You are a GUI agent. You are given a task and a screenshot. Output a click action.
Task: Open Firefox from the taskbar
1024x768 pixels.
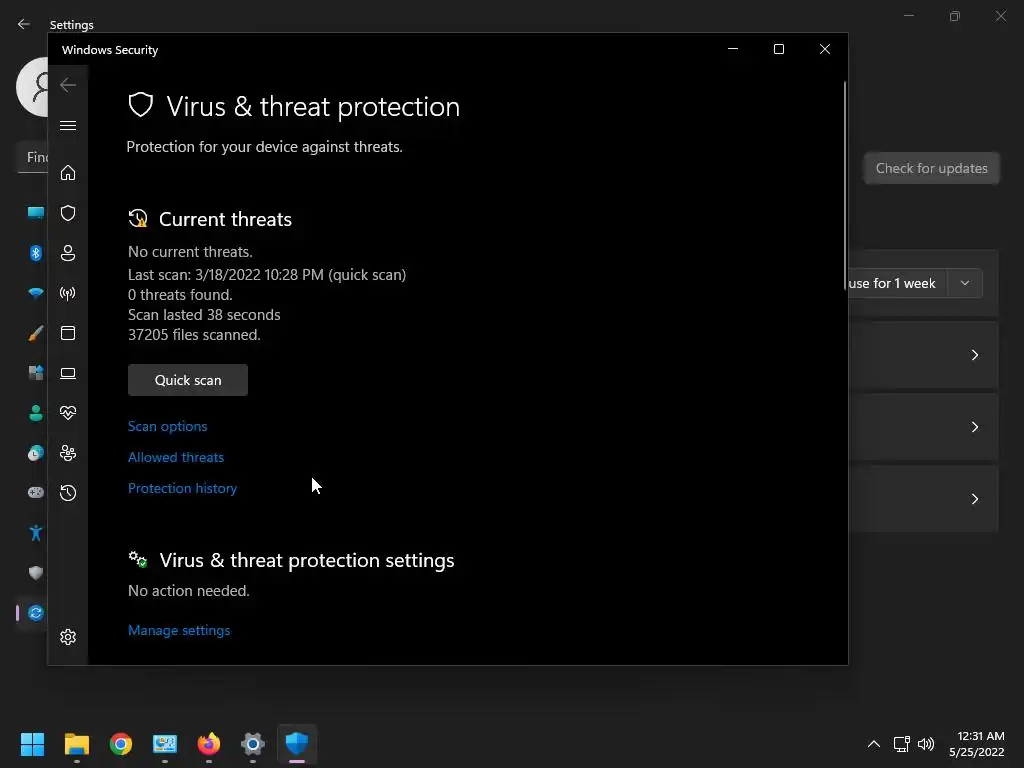tap(209, 744)
